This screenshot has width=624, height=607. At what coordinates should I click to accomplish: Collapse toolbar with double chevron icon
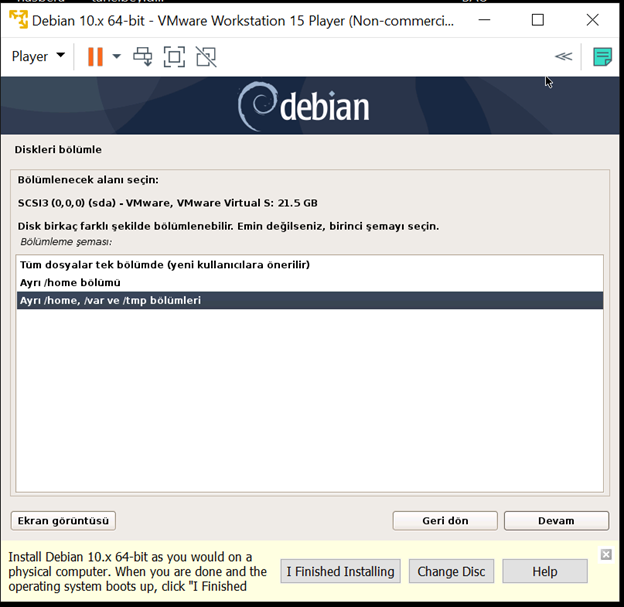(564, 57)
